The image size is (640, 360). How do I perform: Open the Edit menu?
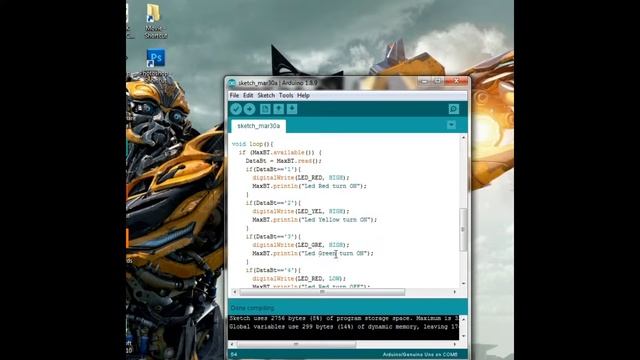pos(248,96)
